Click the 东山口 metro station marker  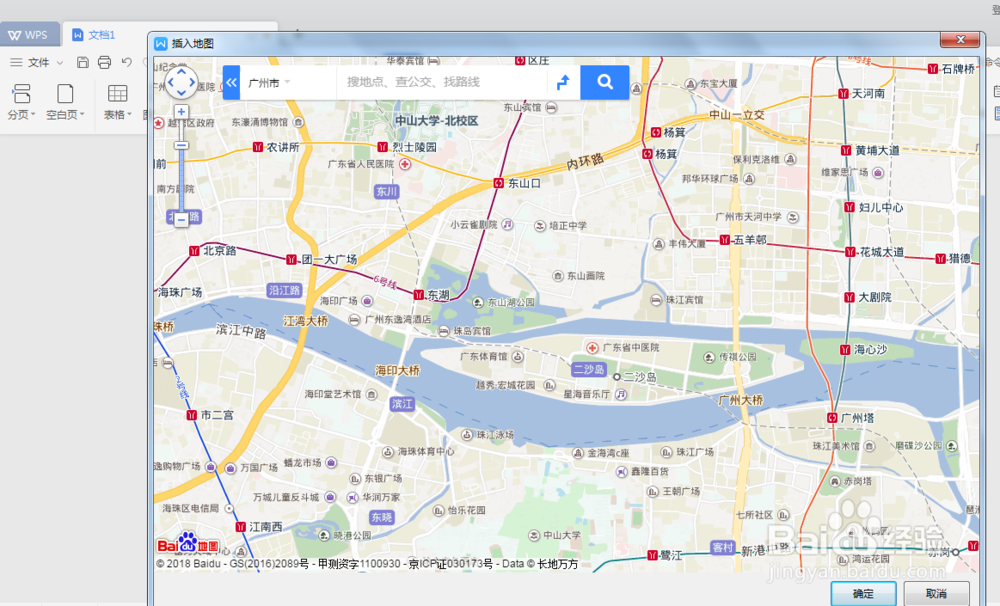[x=498, y=183]
